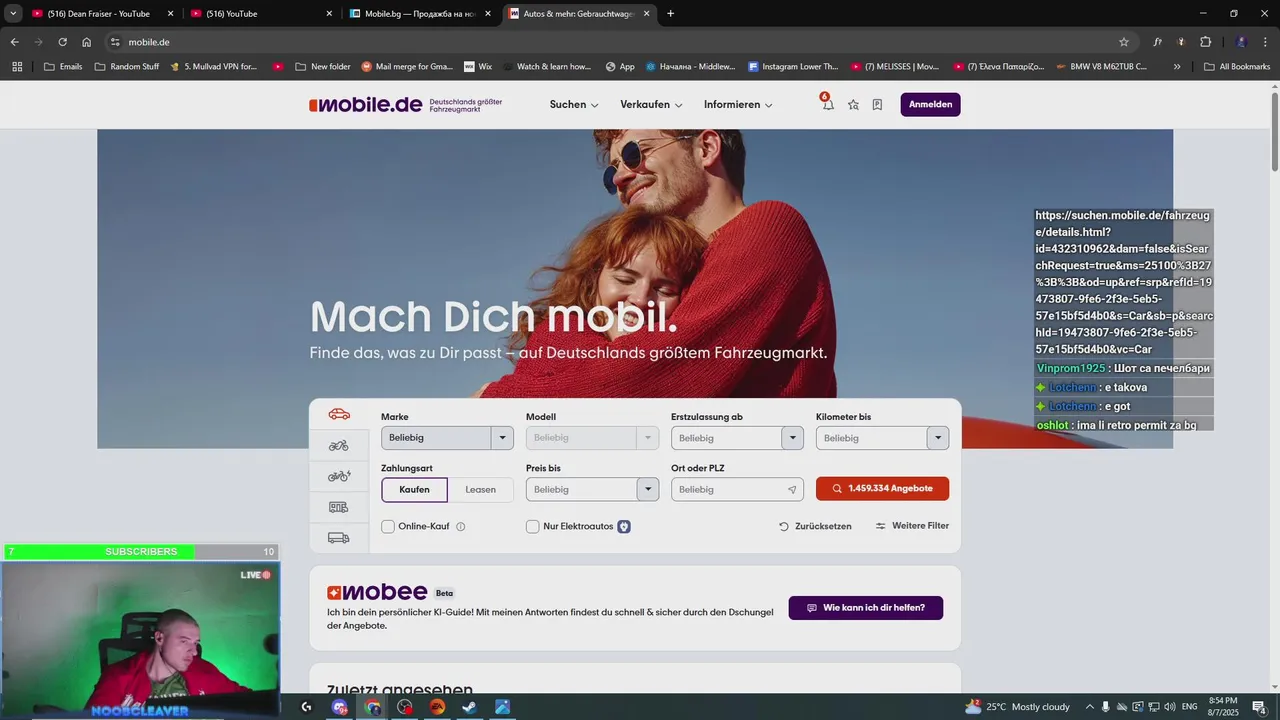Open the Windows notification center icon
This screenshot has height=720, width=1280.
1259,707
